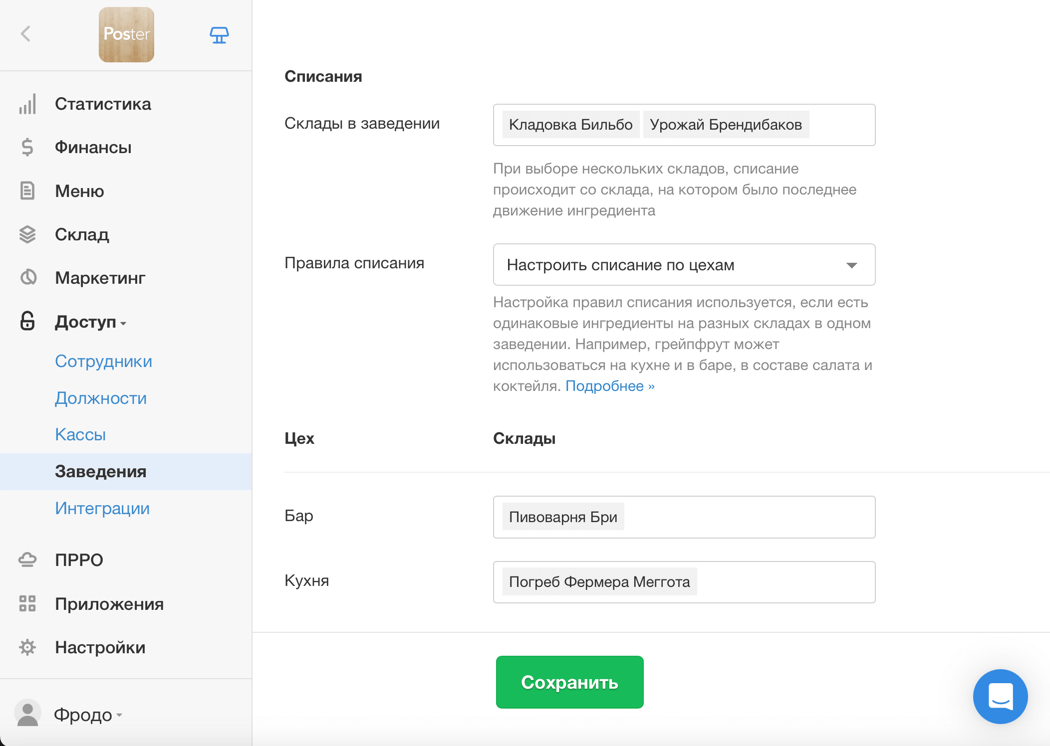Viewport: 1050px width, 746px height.
Task: Select the Кассы menu item
Action: (x=79, y=434)
